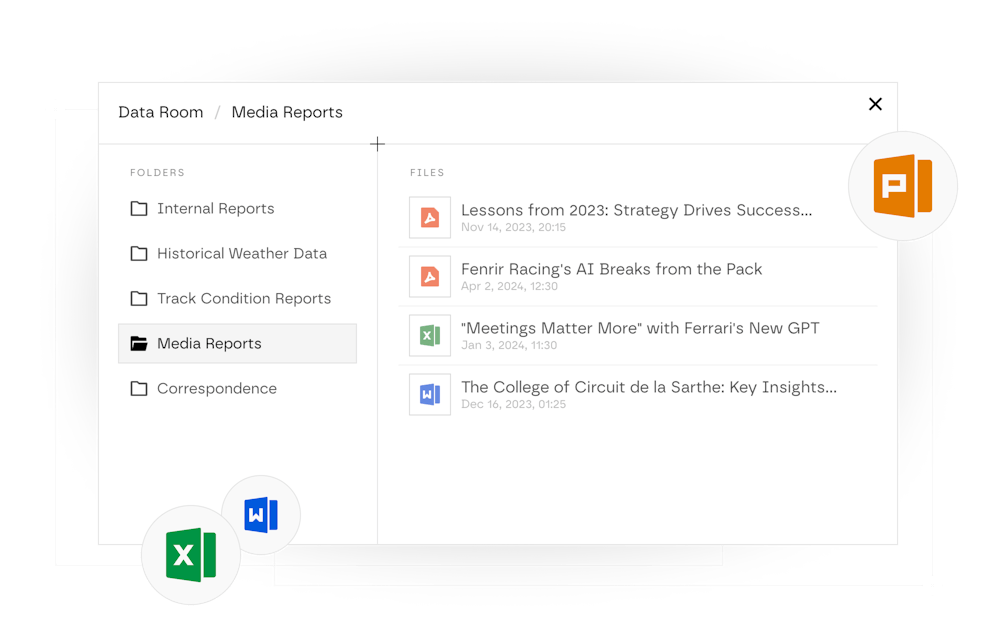Click Media Reports in the breadcrumb
1000x630 pixels.
[x=287, y=112]
